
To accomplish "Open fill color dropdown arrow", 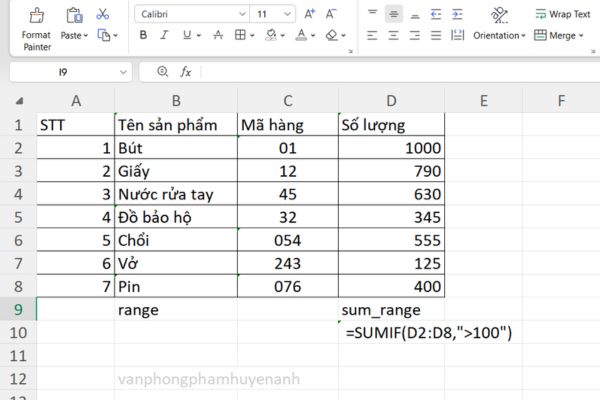I will [x=283, y=36].
